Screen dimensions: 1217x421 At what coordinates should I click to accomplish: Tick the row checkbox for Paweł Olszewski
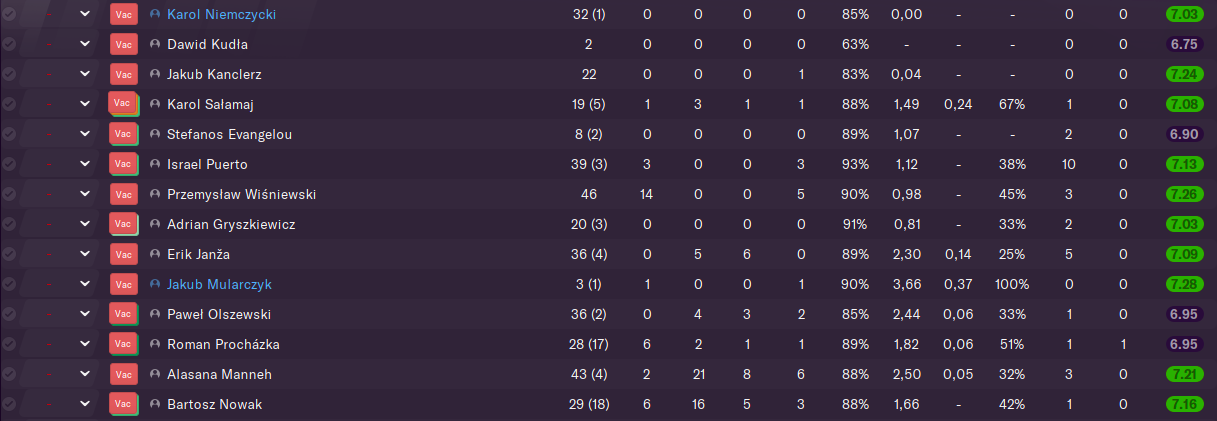[9, 315]
